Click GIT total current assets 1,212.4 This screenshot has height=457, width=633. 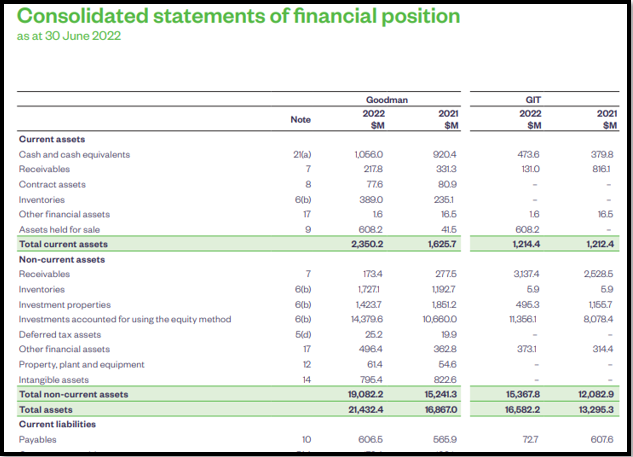[600, 244]
